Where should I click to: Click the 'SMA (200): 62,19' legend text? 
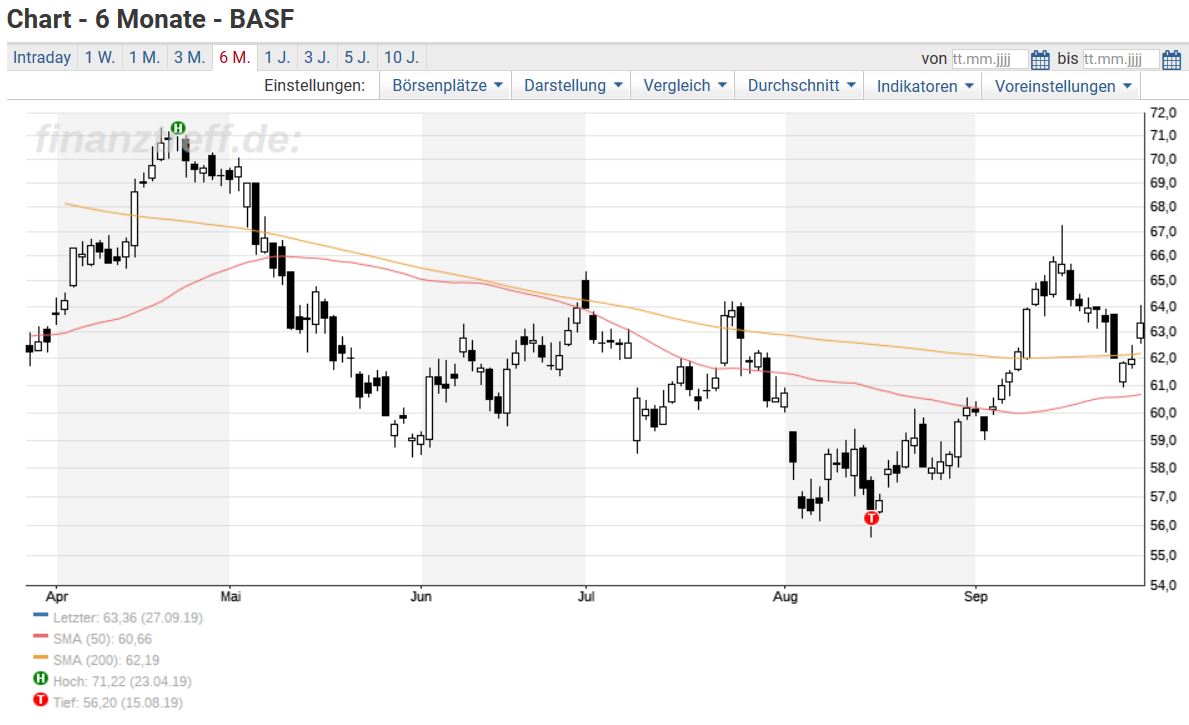pyautogui.click(x=106, y=660)
